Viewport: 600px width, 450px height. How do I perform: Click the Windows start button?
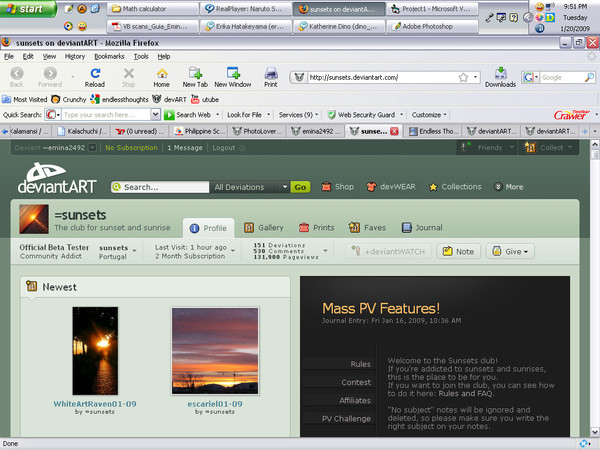28,9
